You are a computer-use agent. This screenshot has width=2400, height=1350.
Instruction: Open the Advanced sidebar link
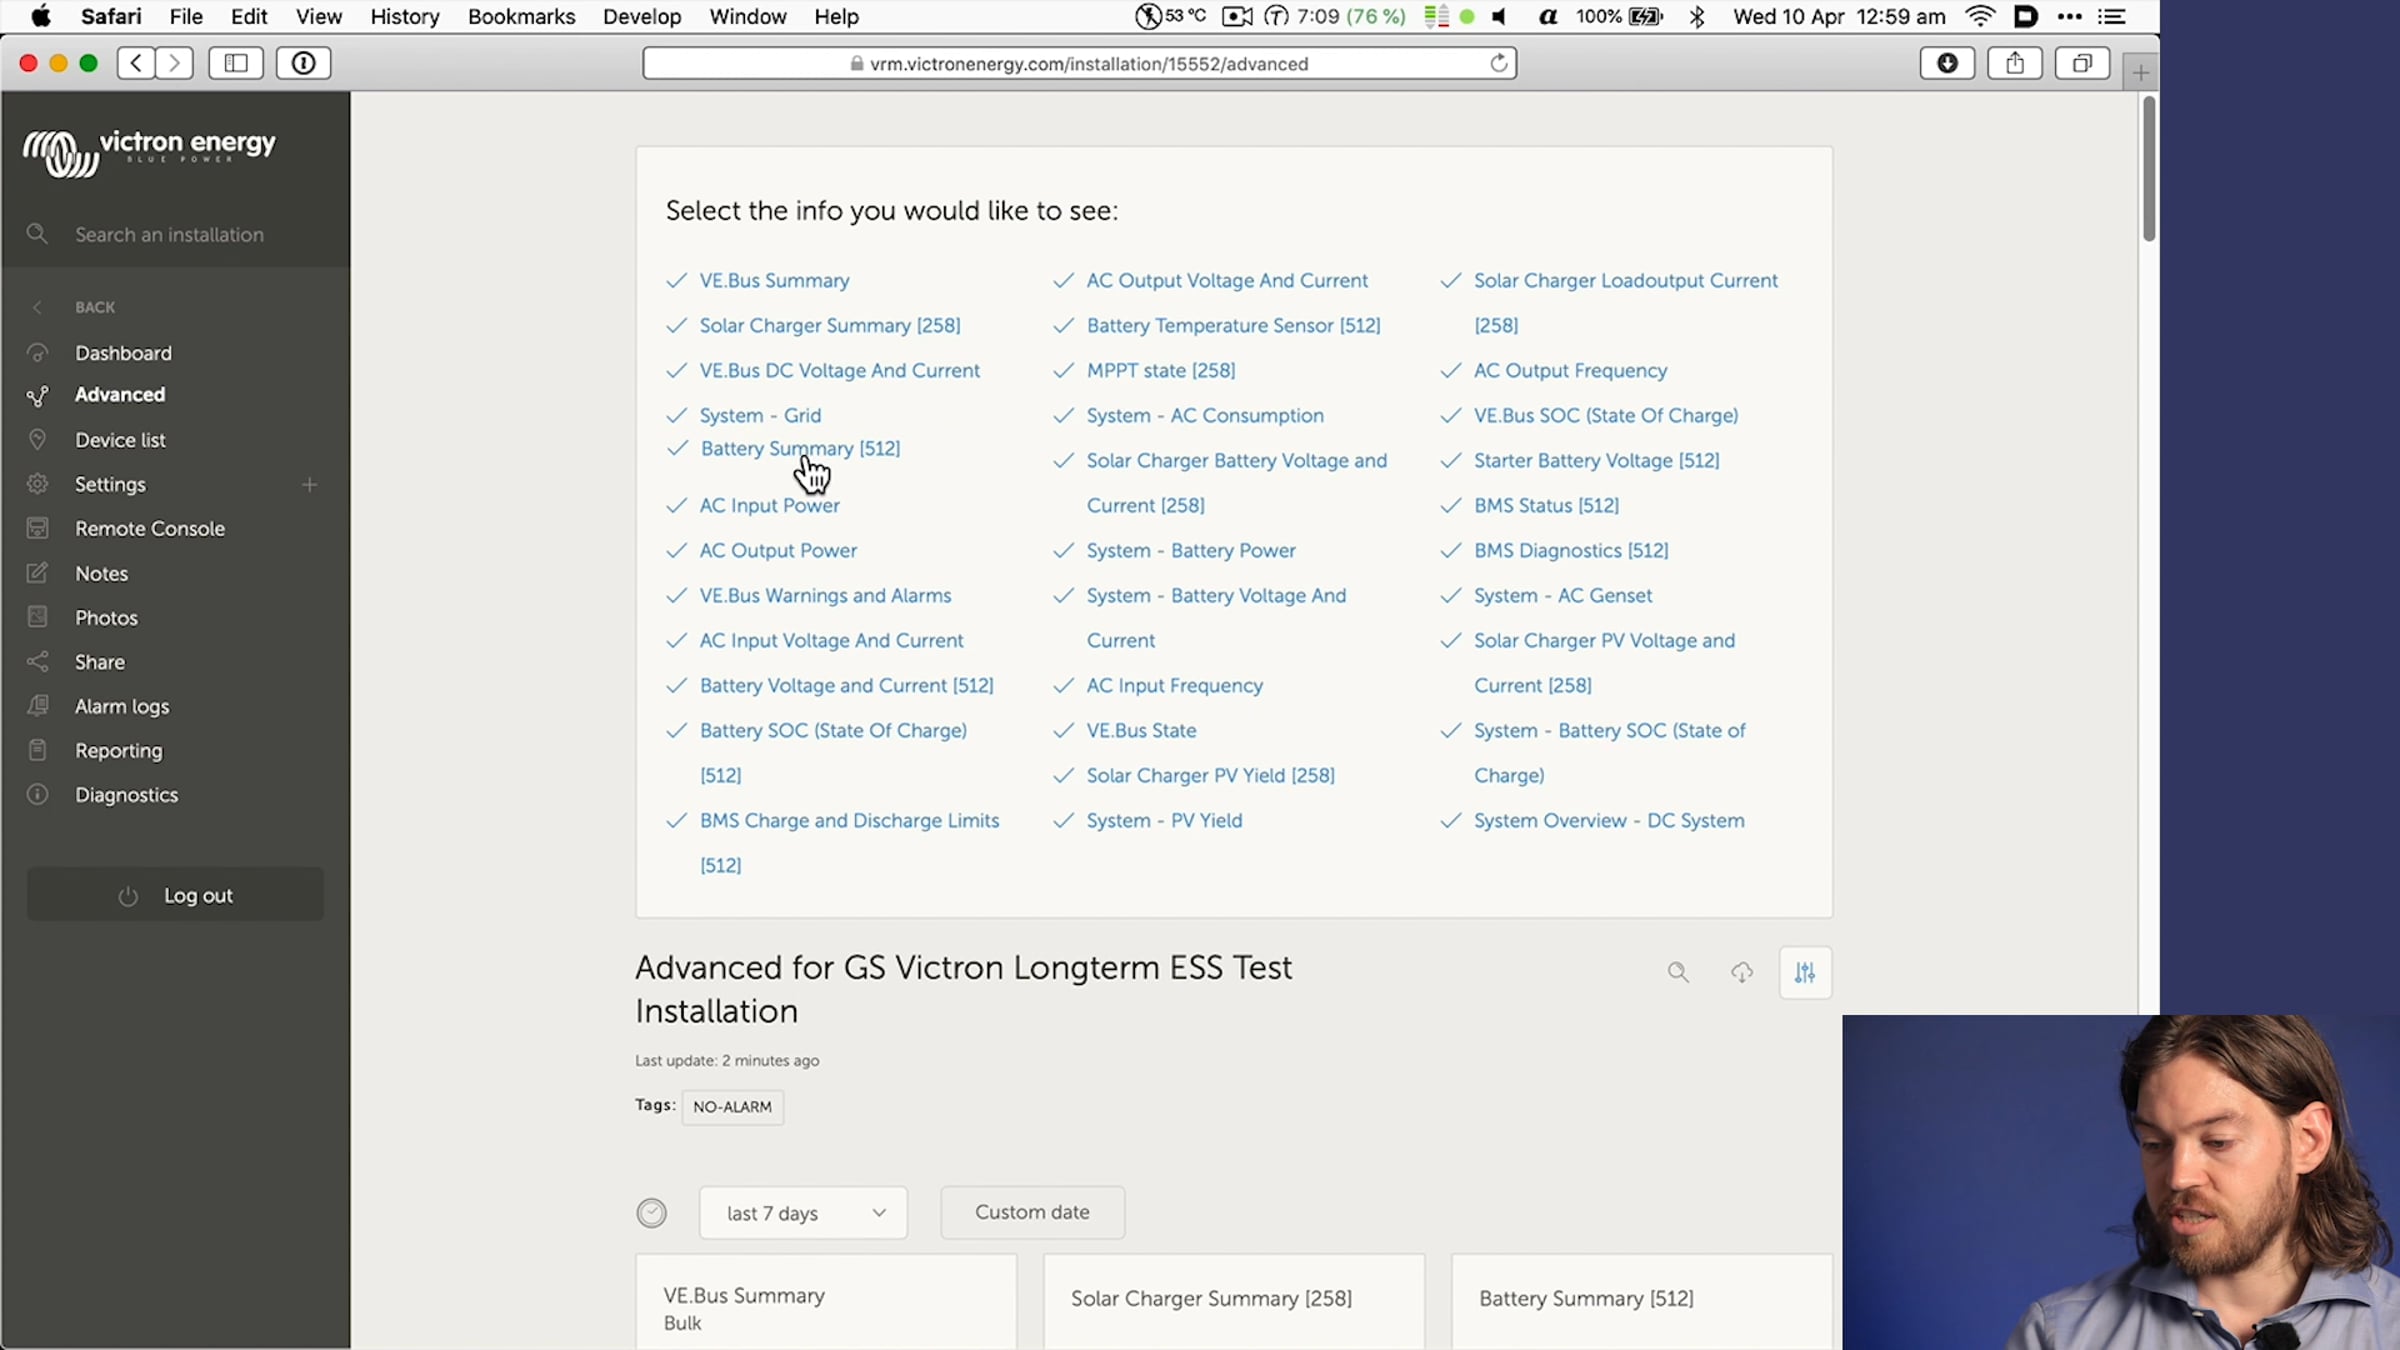point(120,395)
